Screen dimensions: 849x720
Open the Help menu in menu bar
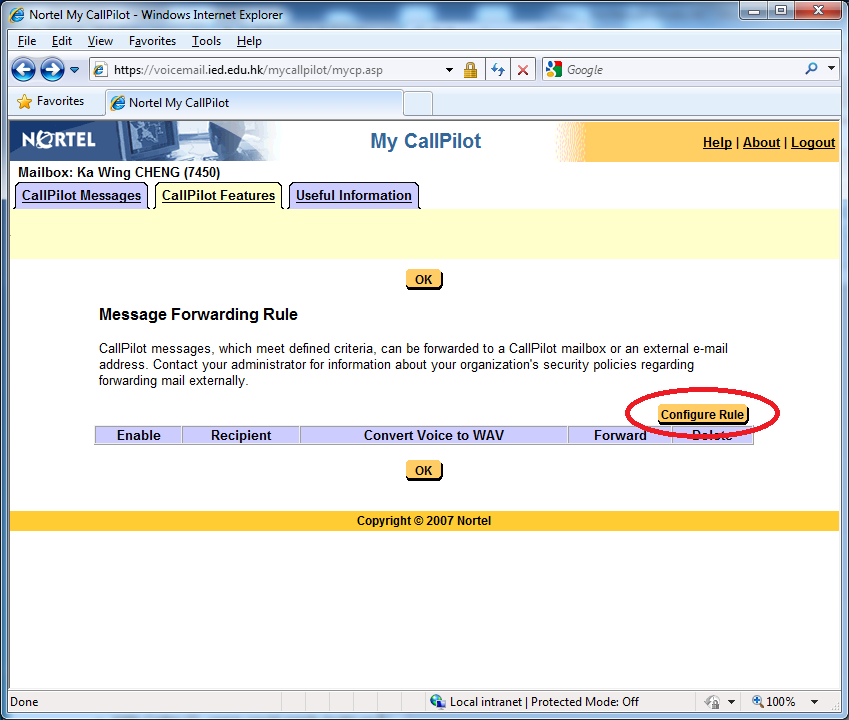tap(249, 41)
